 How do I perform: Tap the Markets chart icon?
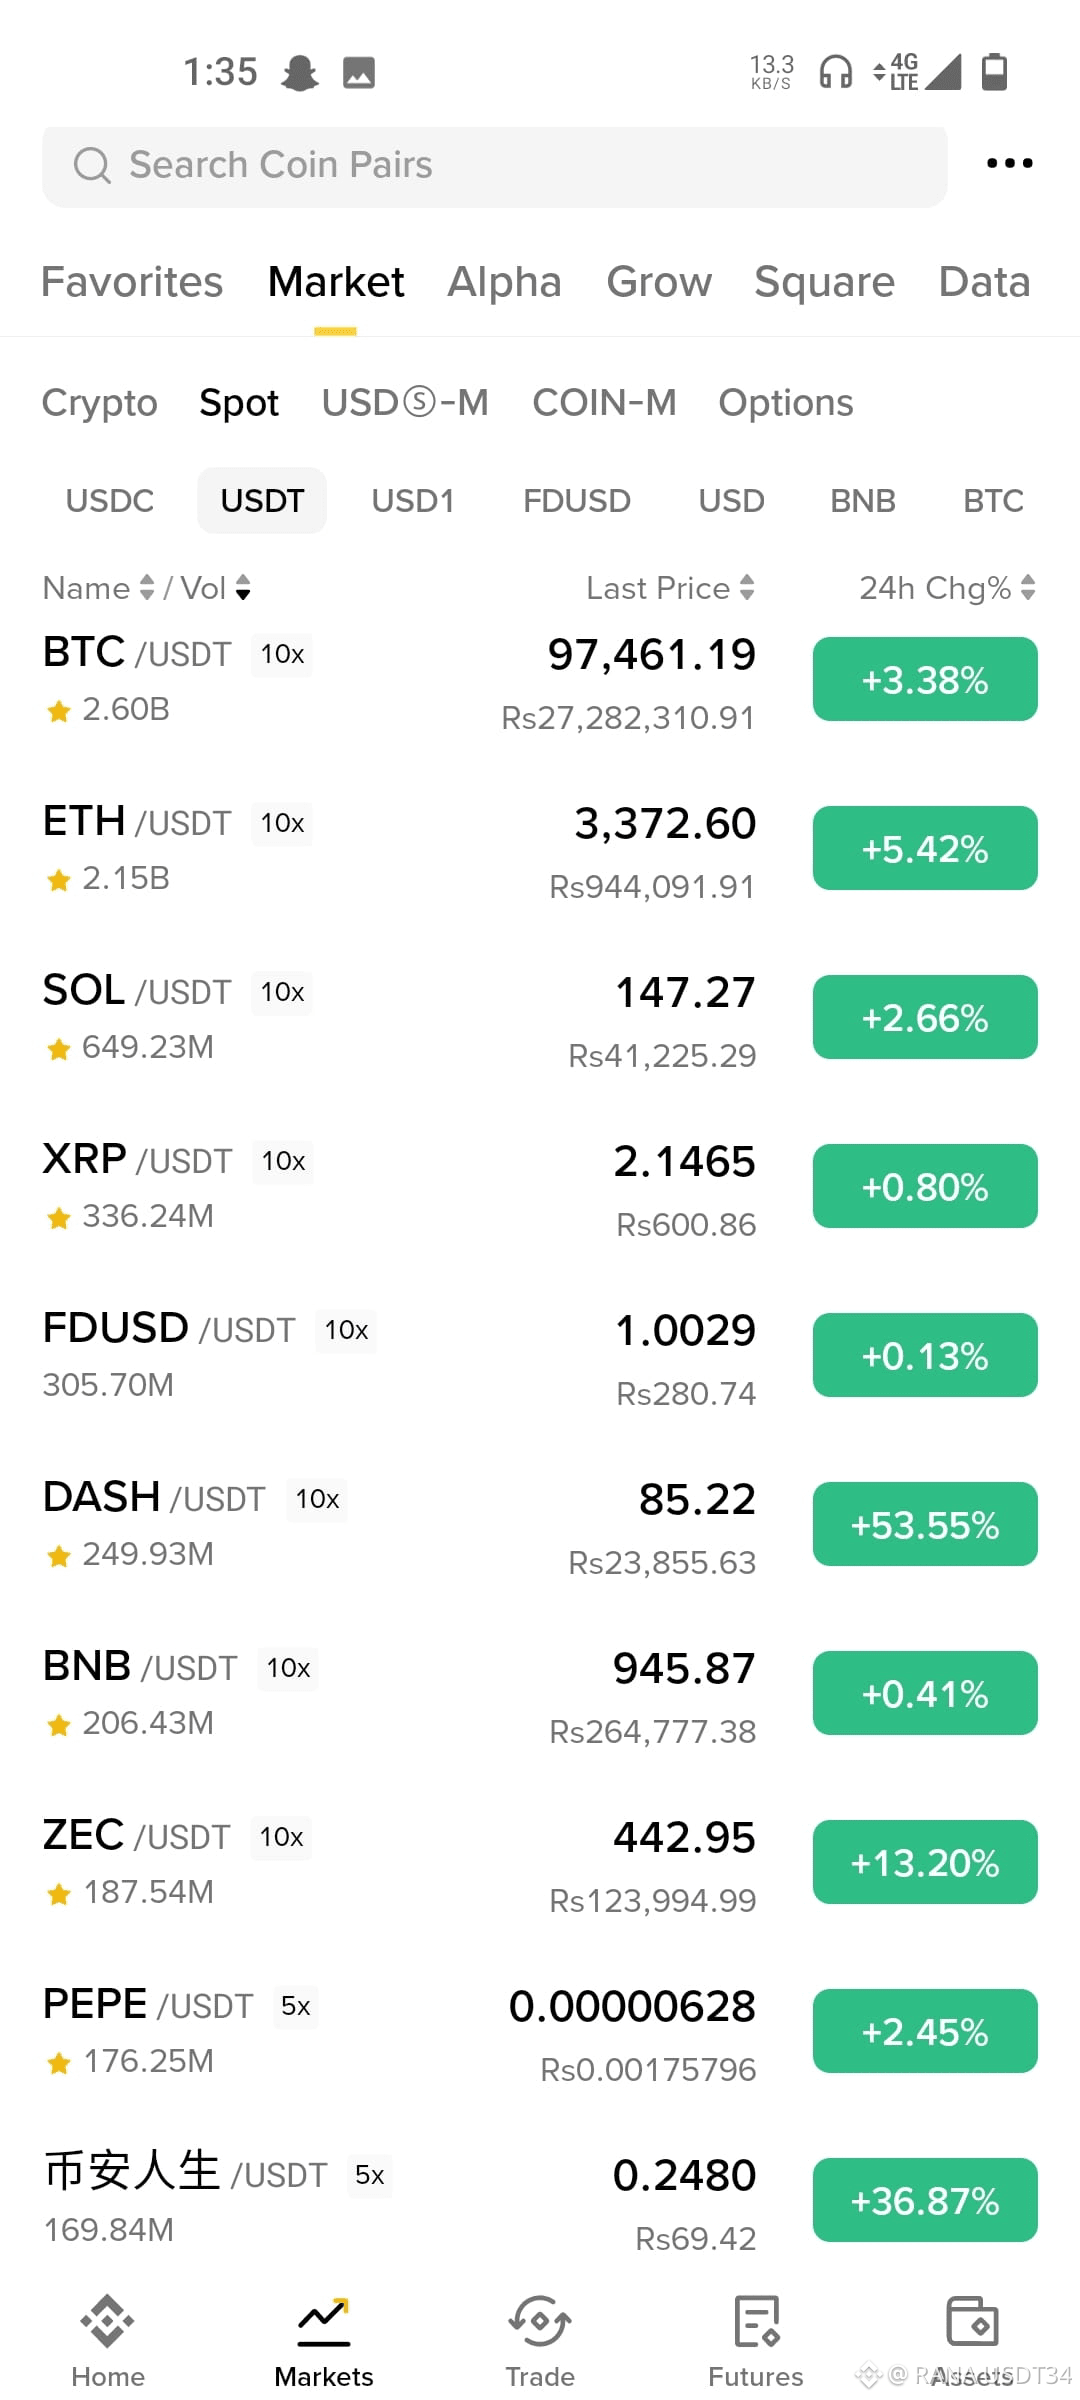324,2321
